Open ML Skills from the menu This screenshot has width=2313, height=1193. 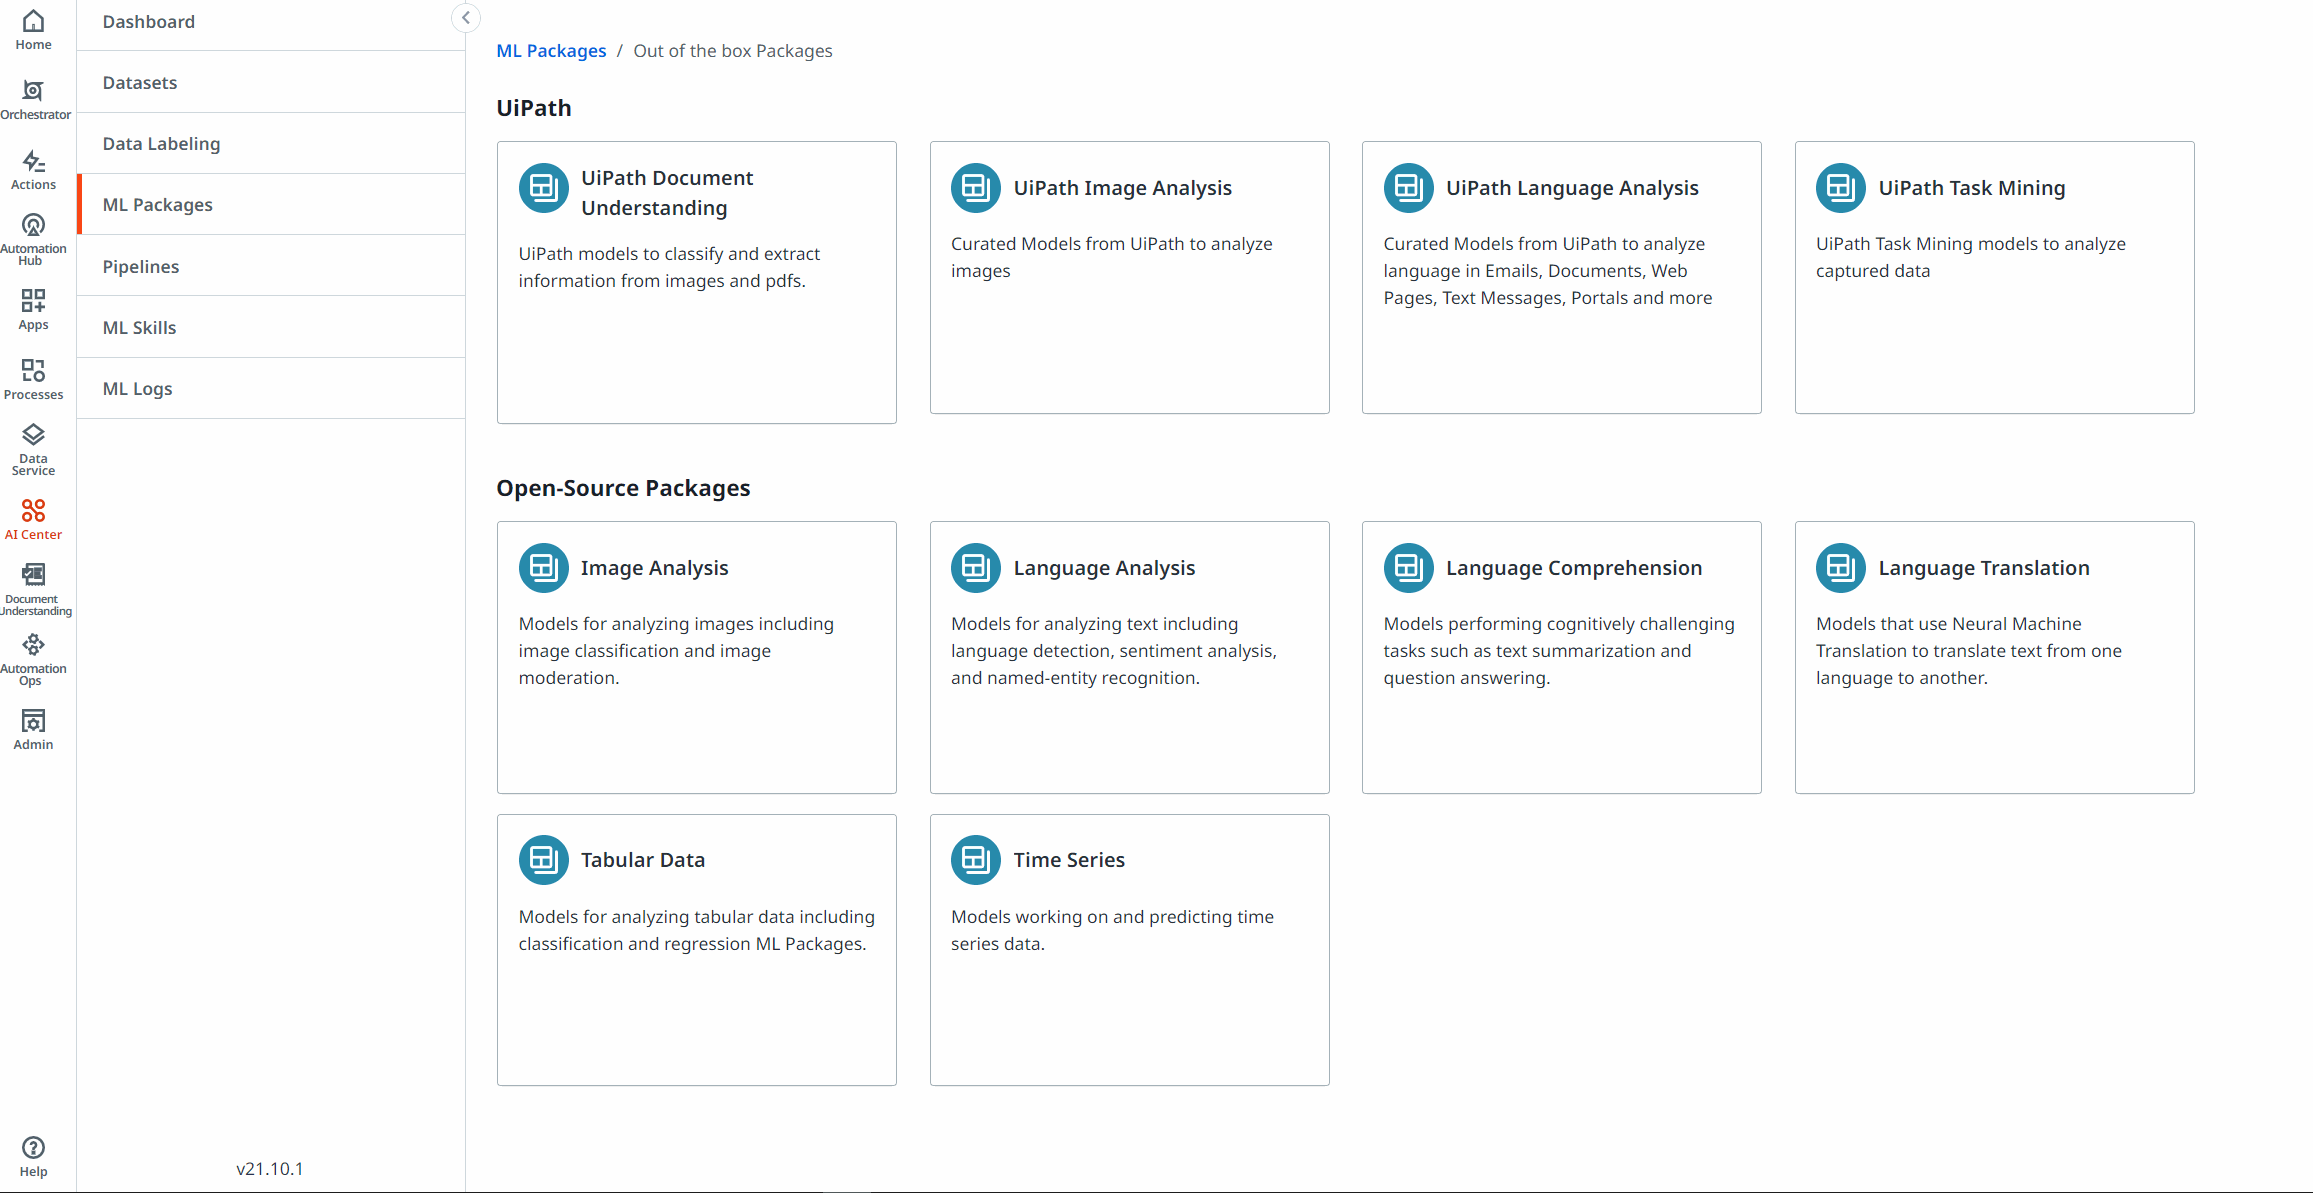139,327
